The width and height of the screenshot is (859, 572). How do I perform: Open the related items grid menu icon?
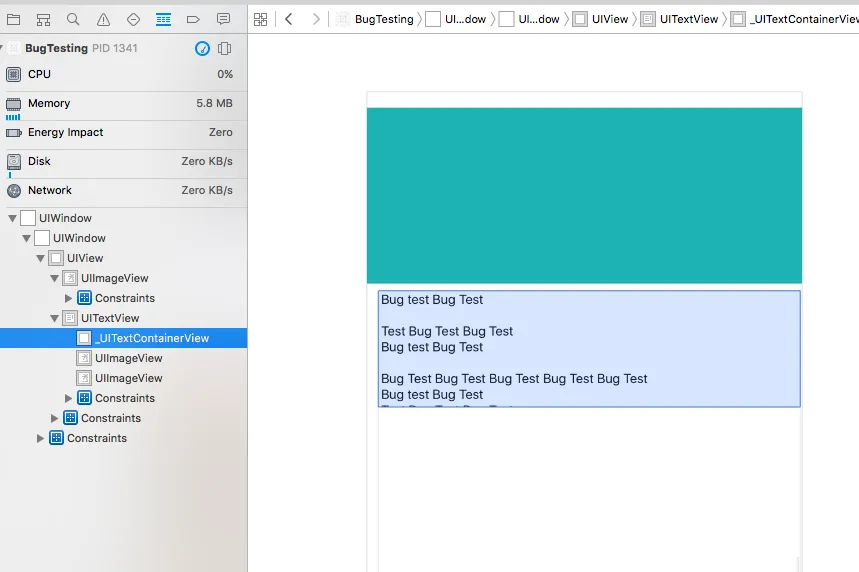click(x=261, y=20)
